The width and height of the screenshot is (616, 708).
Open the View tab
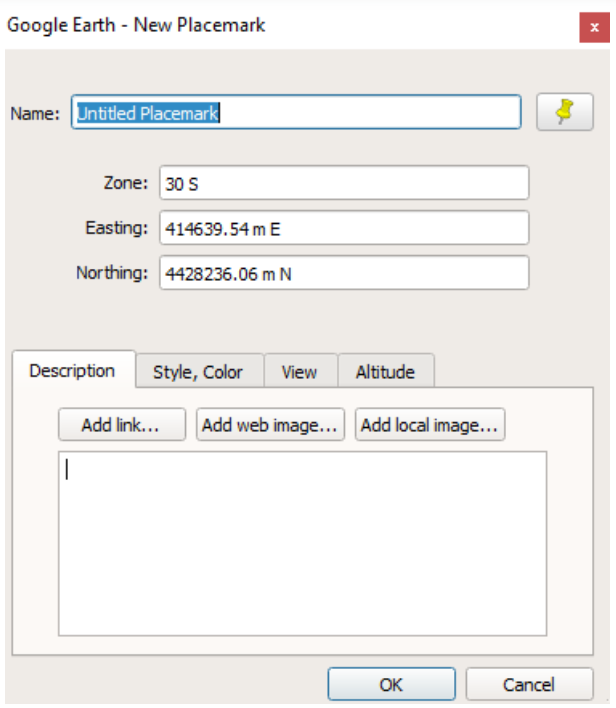coord(300,372)
